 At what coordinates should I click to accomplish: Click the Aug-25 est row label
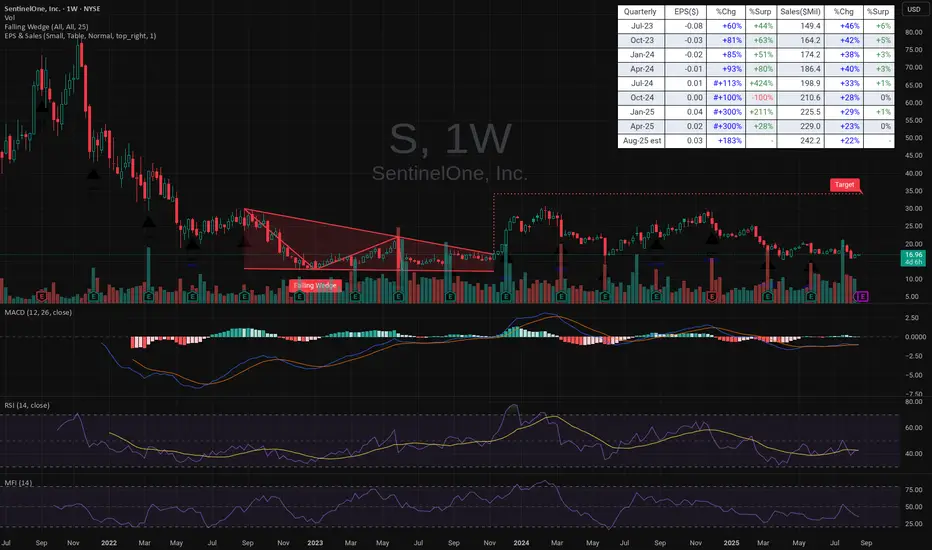641,141
